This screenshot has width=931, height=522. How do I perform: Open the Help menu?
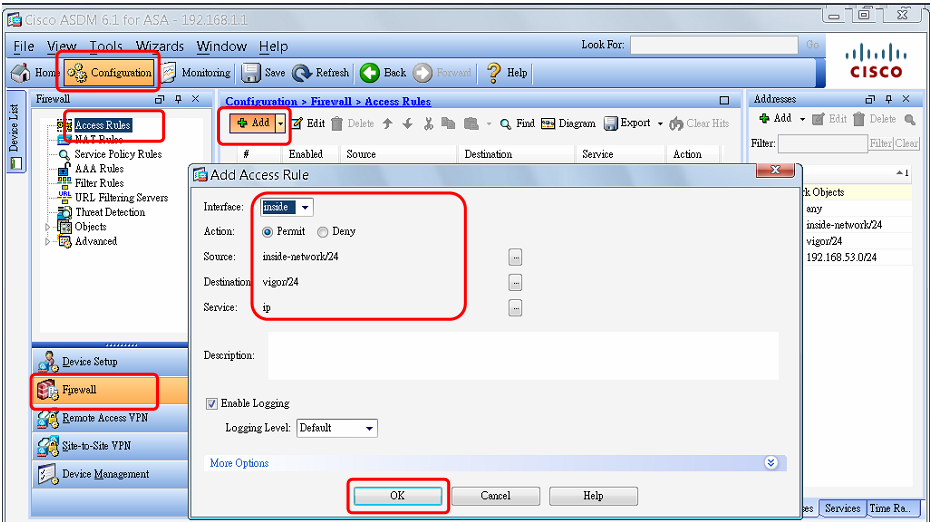(x=273, y=46)
